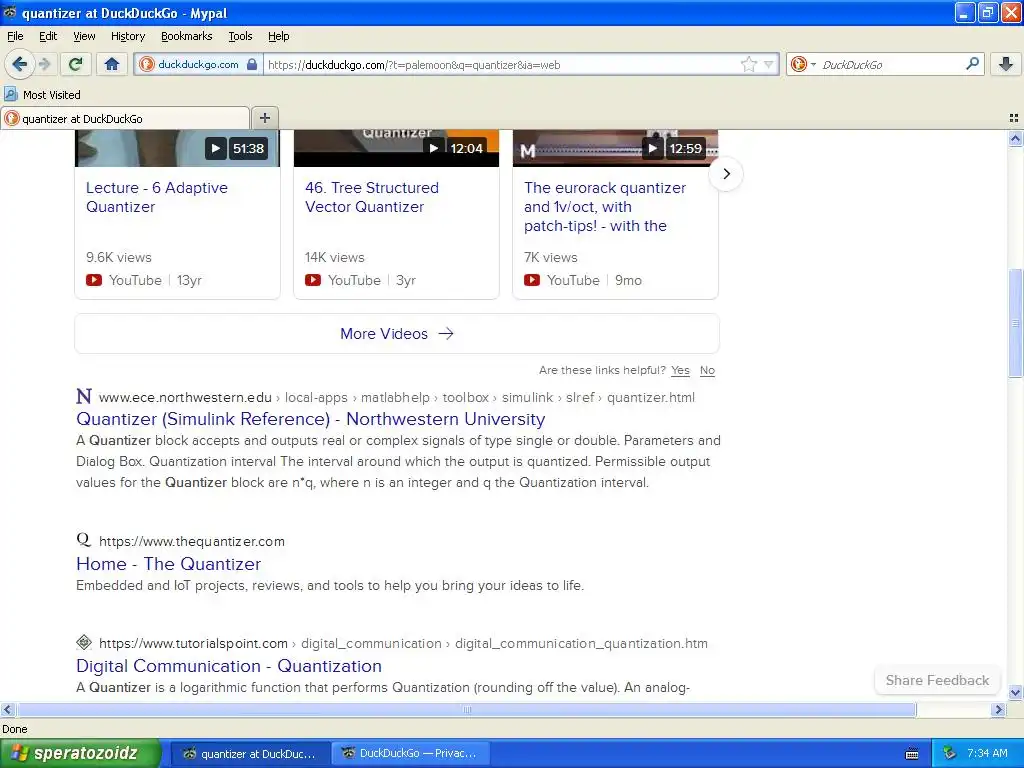The width and height of the screenshot is (1024, 768).
Task: Click the network tray icon
Action: point(949,754)
